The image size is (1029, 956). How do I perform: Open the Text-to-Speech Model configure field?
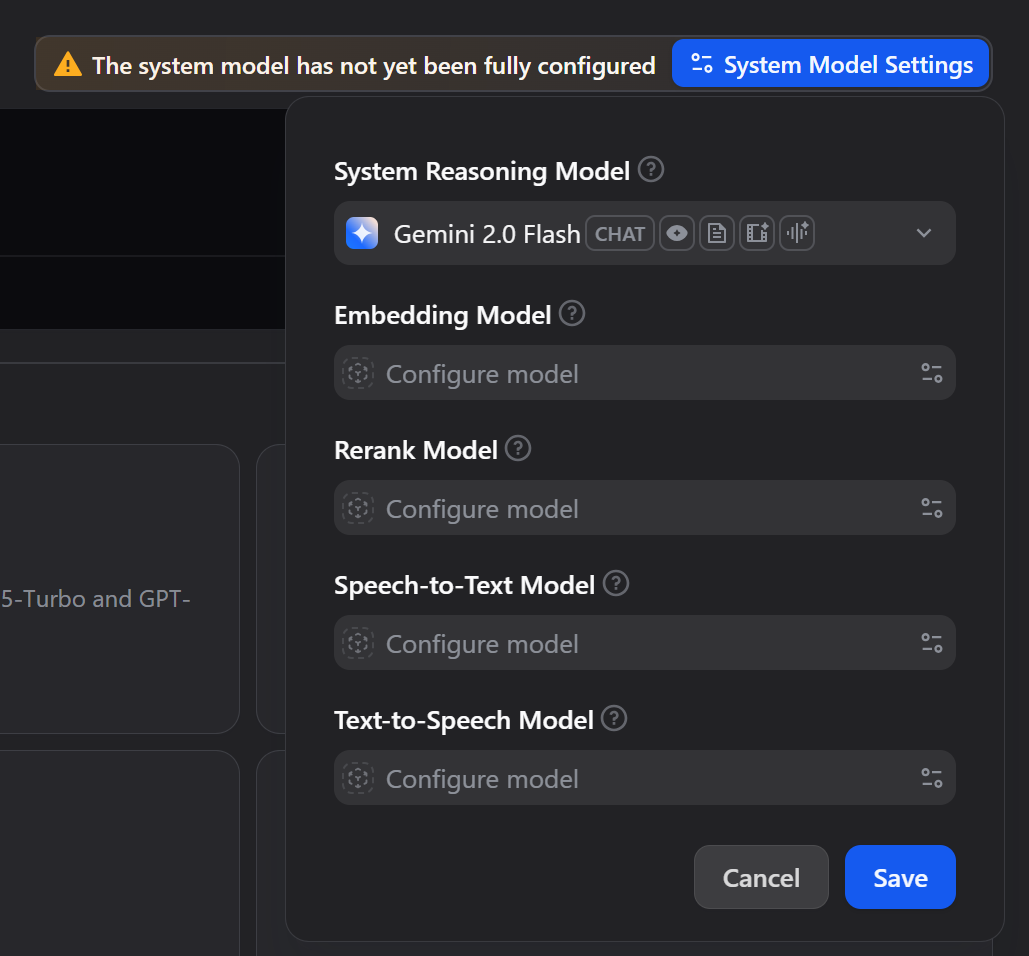pos(644,778)
